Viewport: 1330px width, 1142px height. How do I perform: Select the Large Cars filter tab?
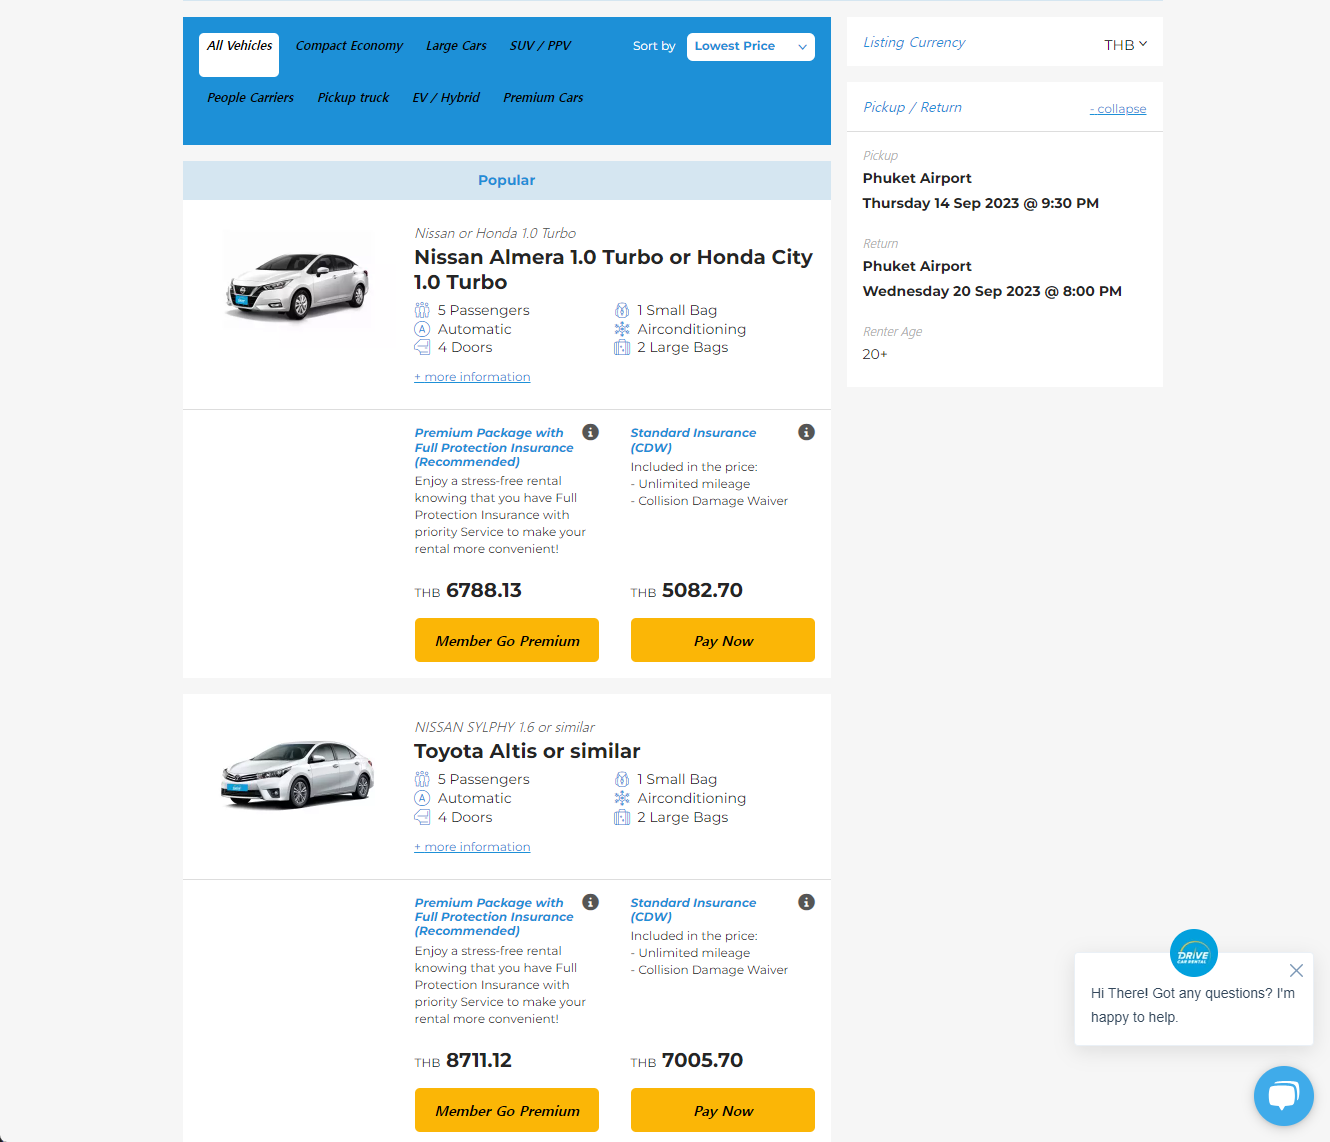pyautogui.click(x=456, y=46)
